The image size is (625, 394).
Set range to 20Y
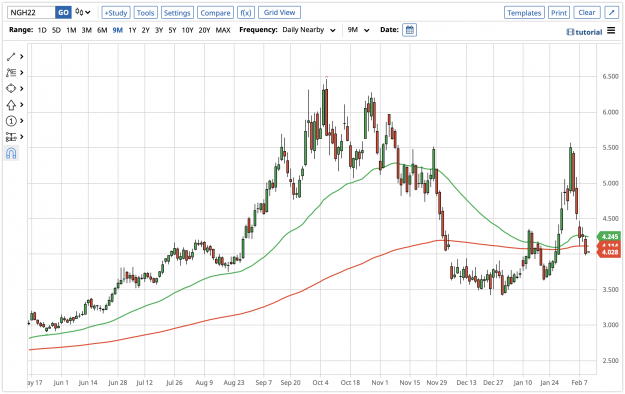204,30
